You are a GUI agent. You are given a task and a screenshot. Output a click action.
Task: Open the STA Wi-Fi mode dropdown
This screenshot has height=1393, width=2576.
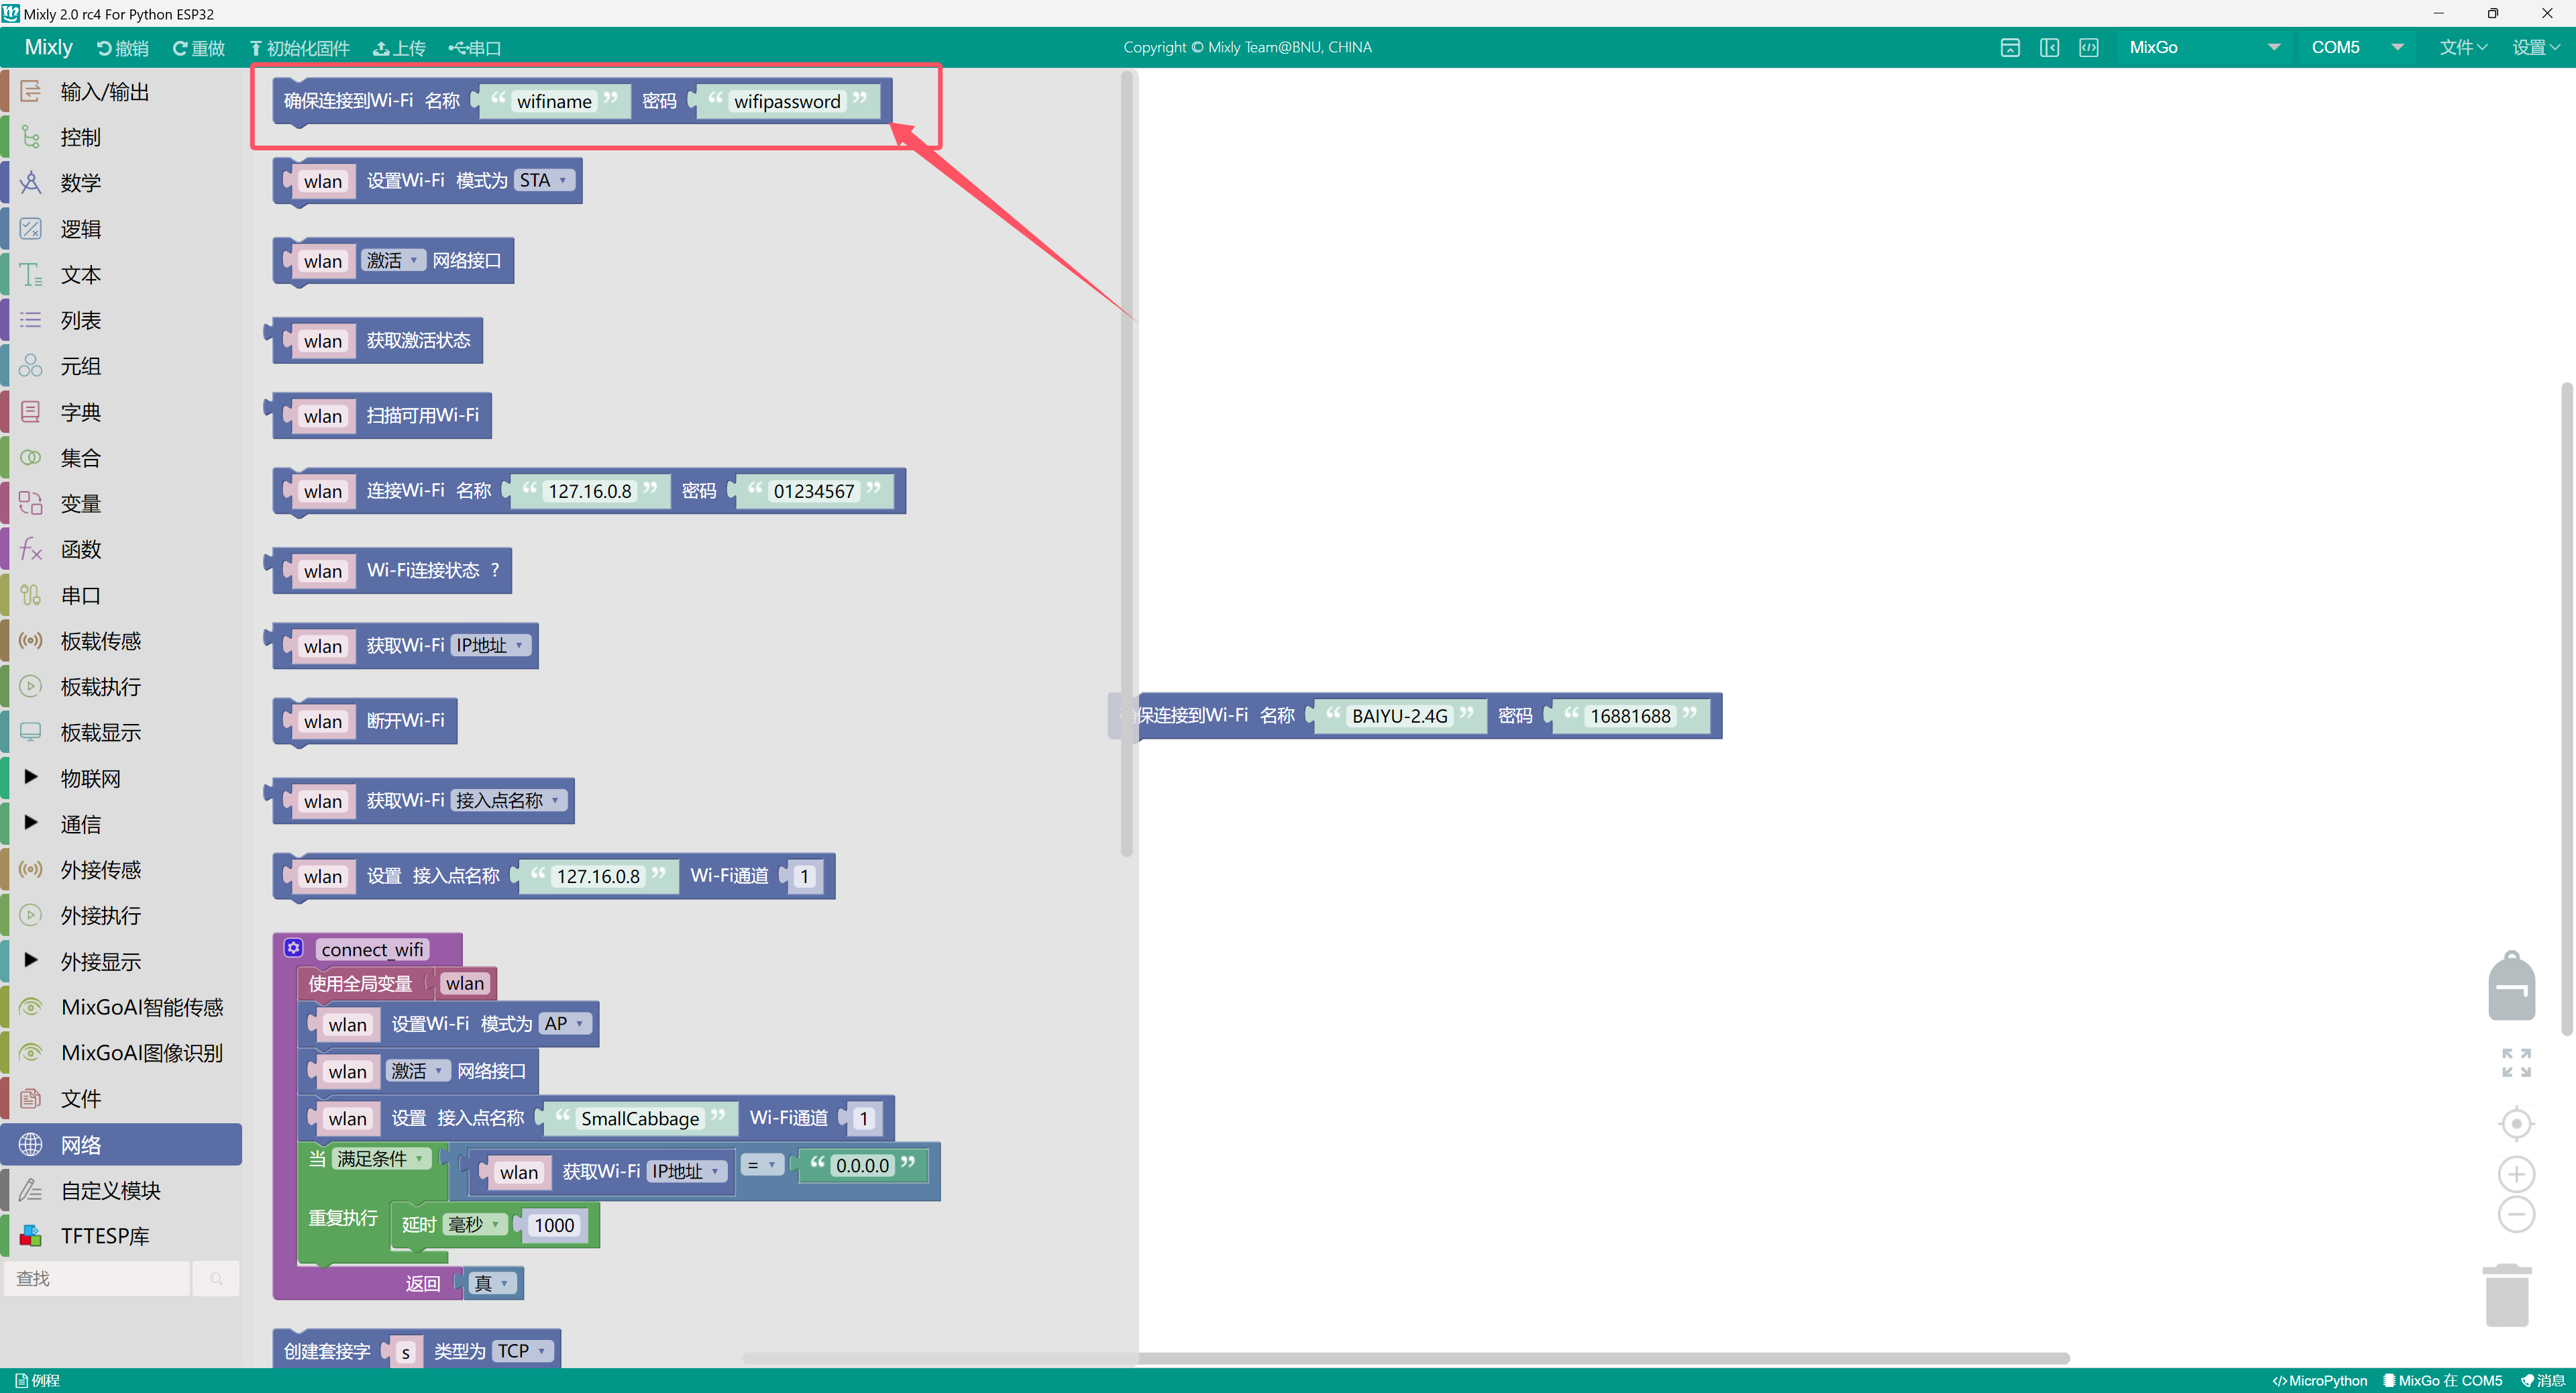click(544, 180)
